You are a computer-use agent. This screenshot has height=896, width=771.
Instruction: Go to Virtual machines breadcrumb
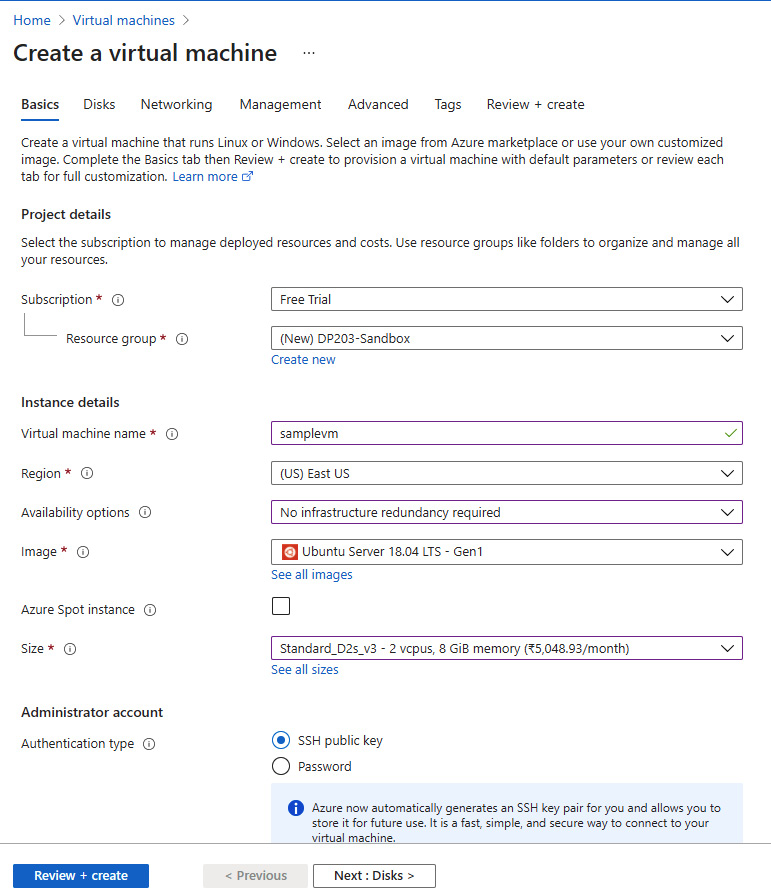123,21
